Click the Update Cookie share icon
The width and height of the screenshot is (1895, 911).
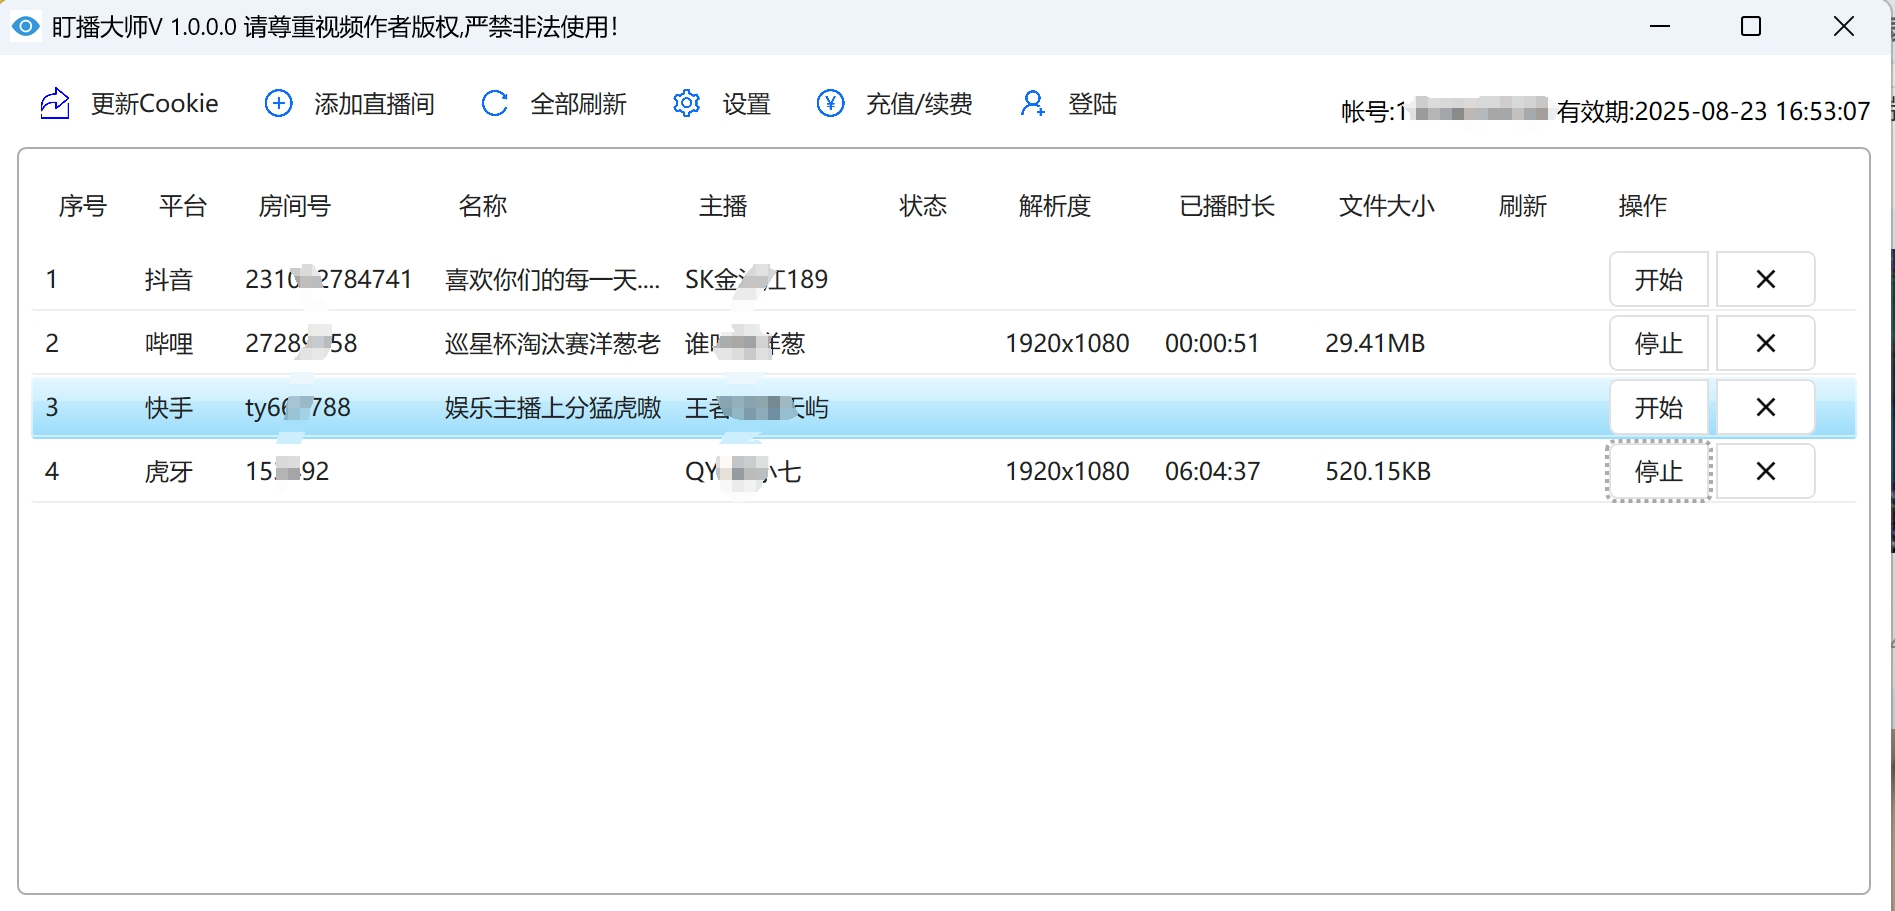(55, 104)
